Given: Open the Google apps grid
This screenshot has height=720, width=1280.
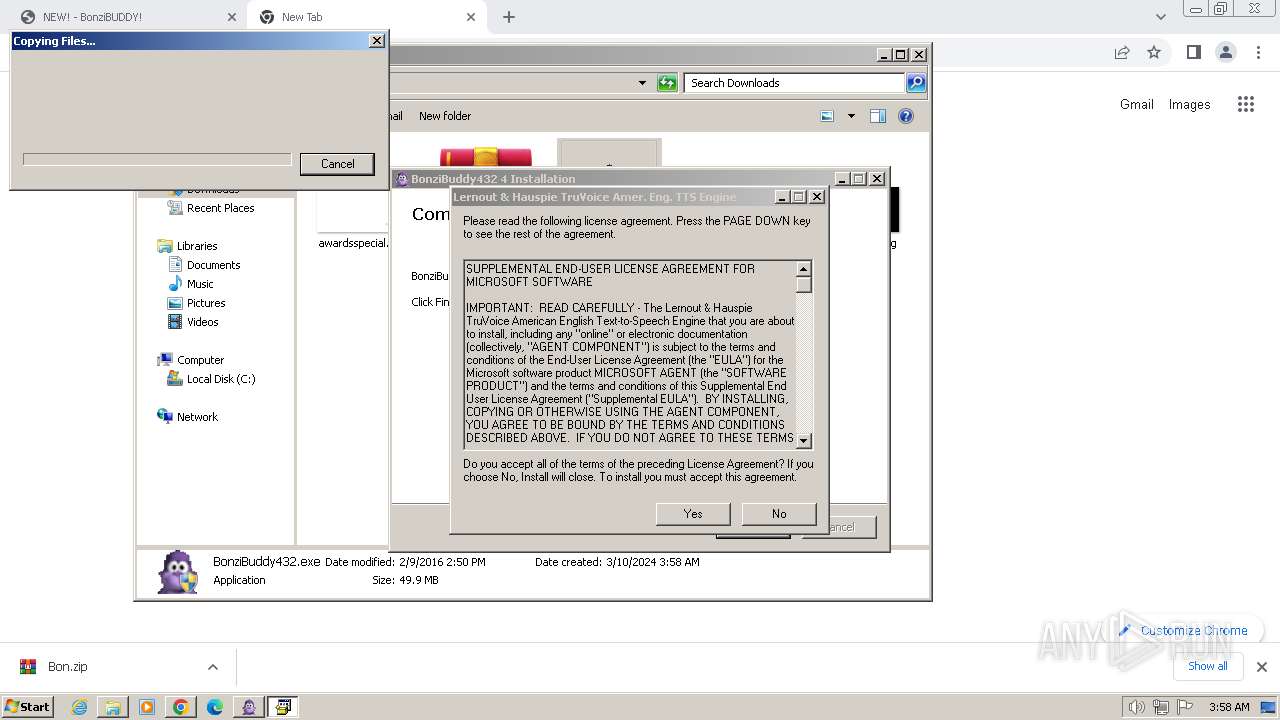Looking at the screenshot, I should [1246, 104].
